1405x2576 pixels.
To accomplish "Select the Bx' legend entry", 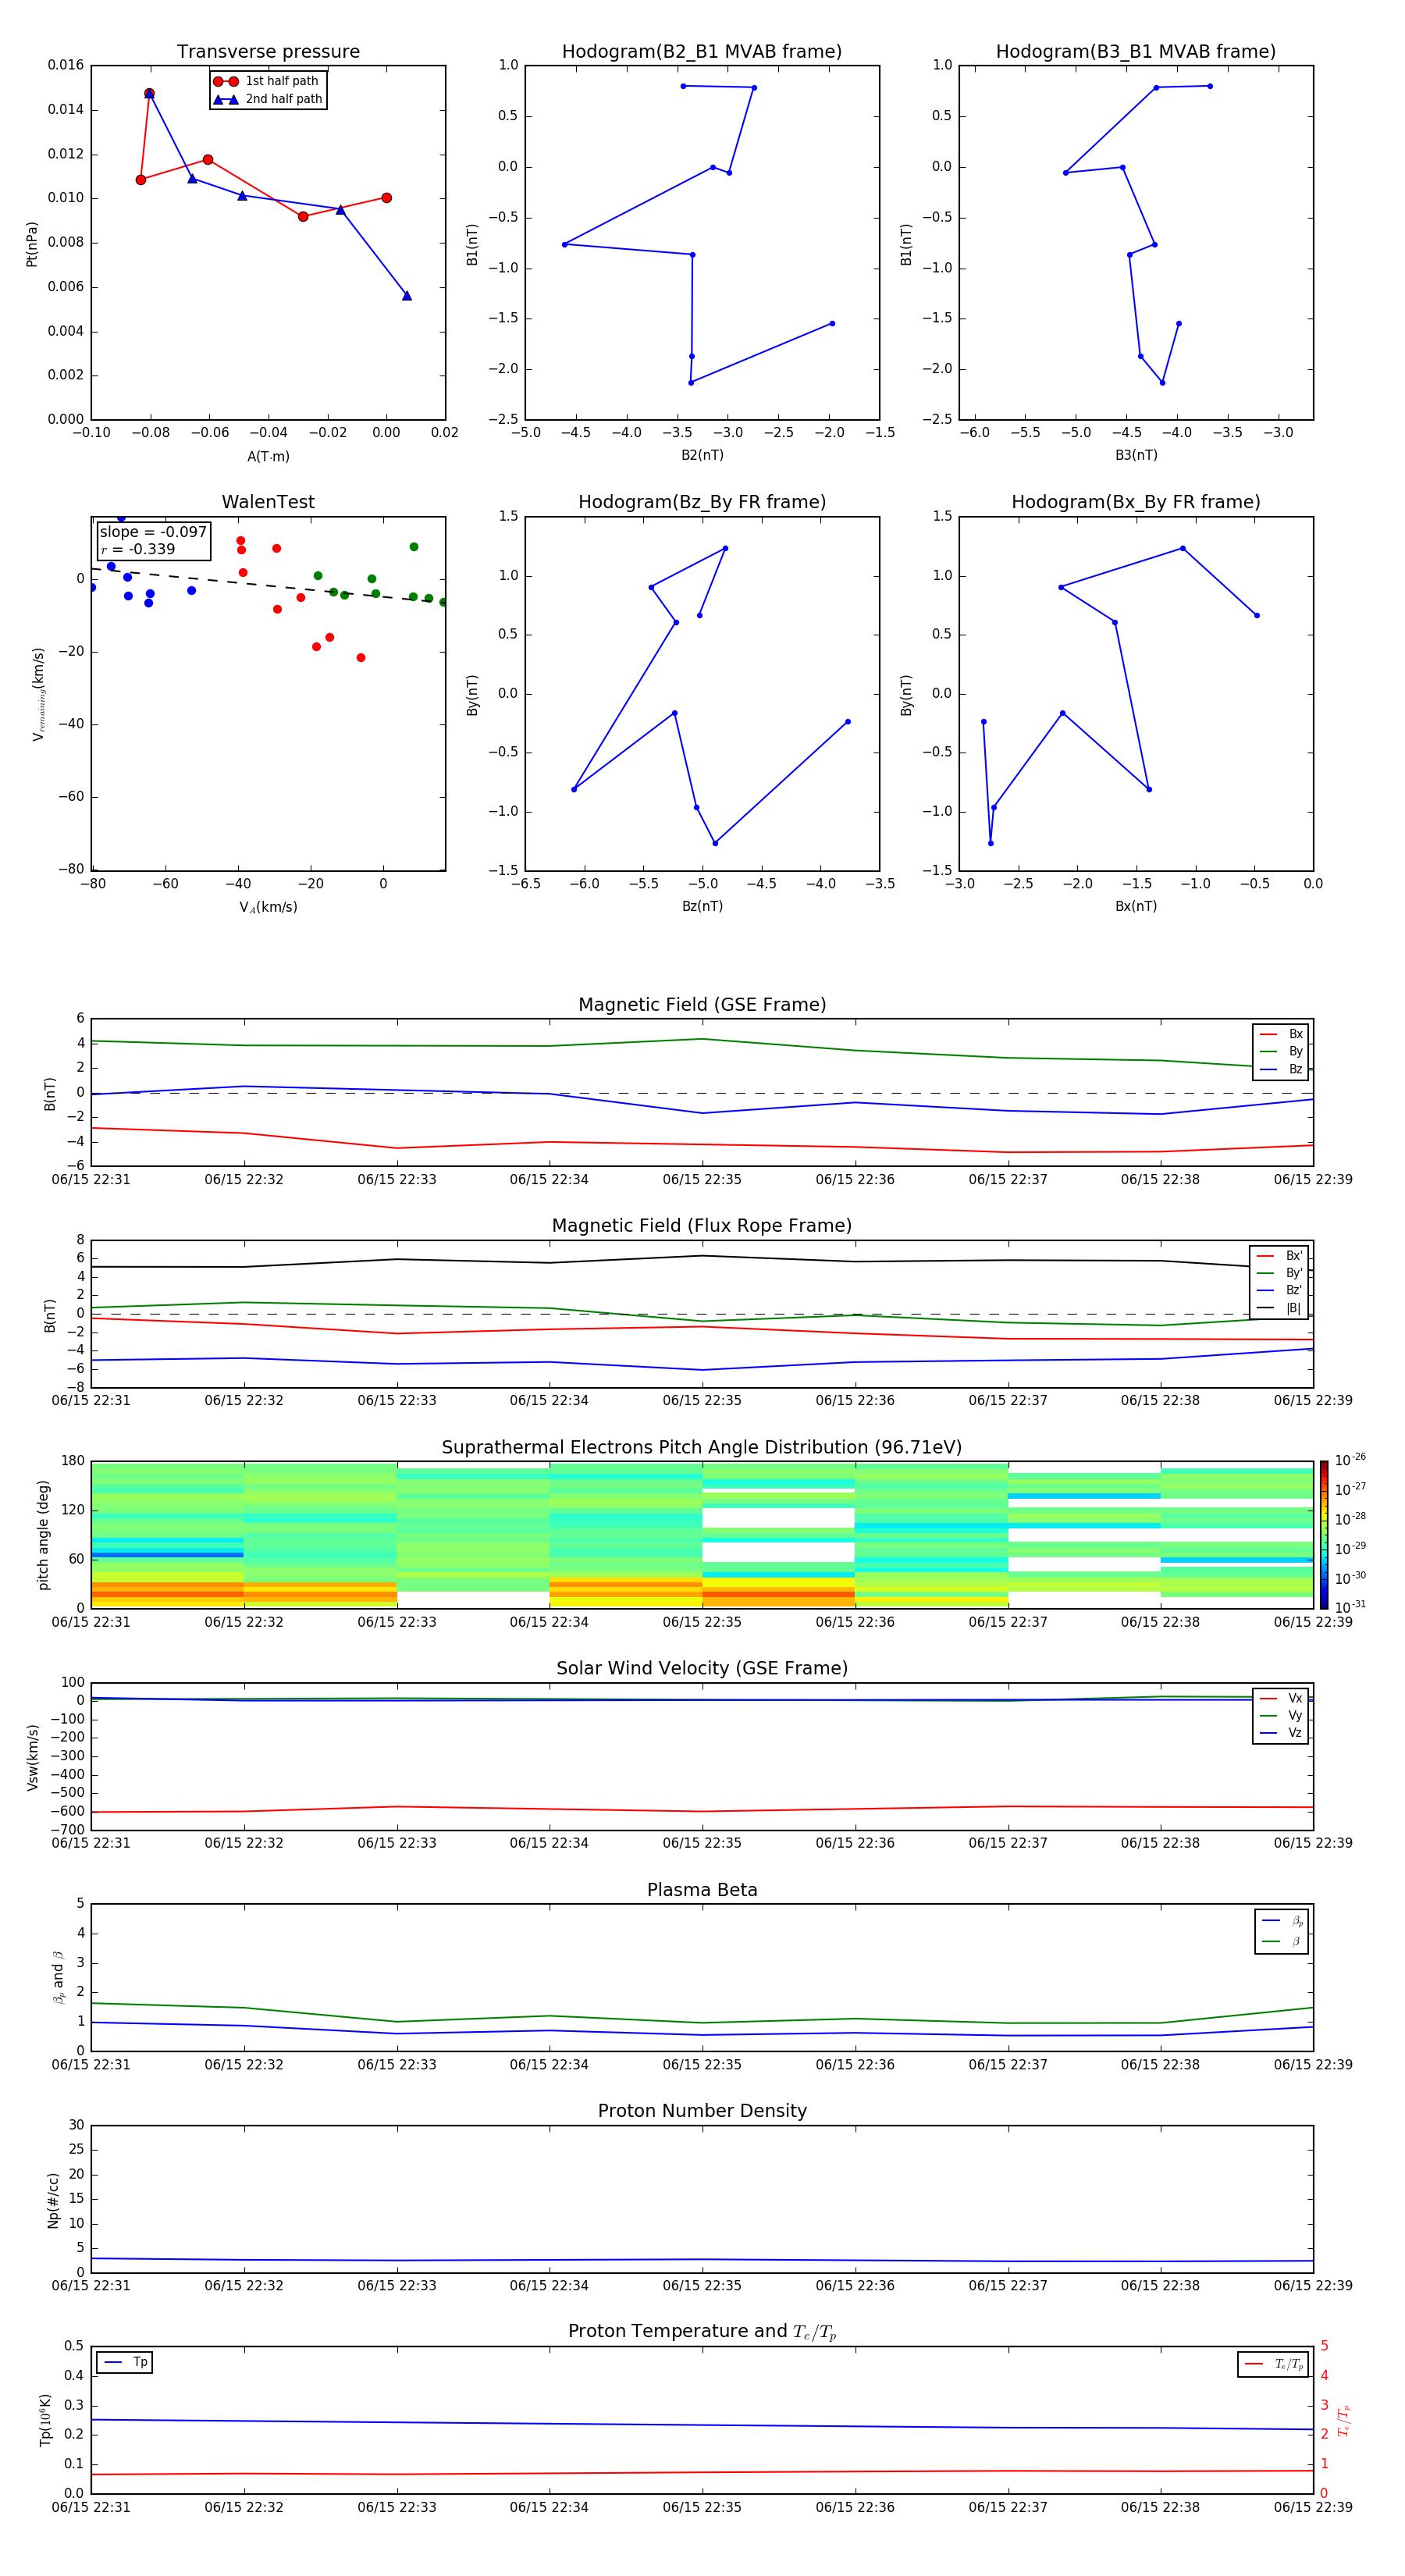I will [x=1280, y=1256].
